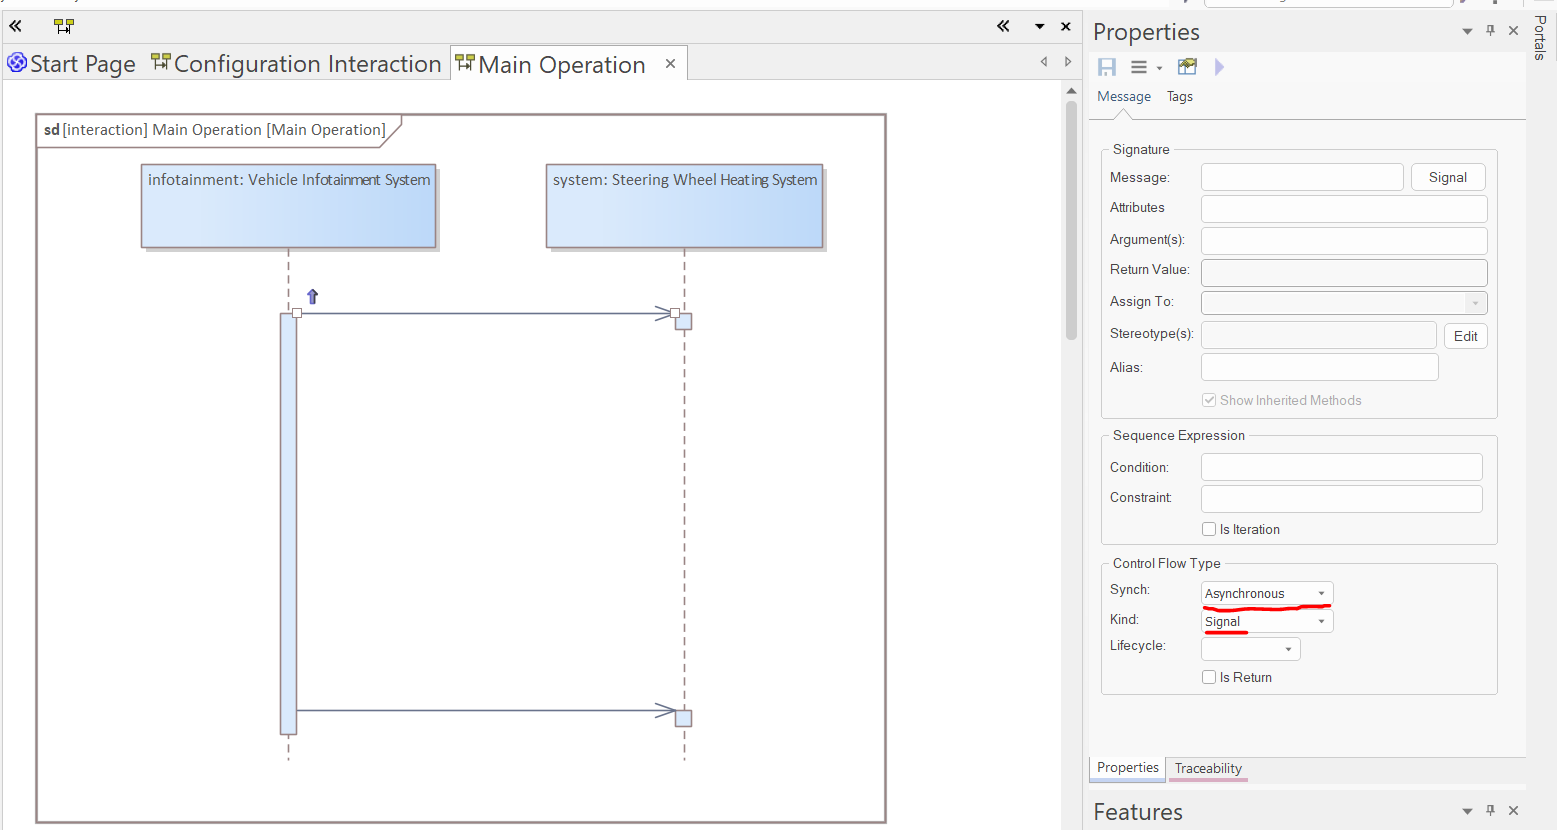The width and height of the screenshot is (1557, 830).
Task: Open the hamburger menu in Properties toolbar
Action: tap(1139, 67)
